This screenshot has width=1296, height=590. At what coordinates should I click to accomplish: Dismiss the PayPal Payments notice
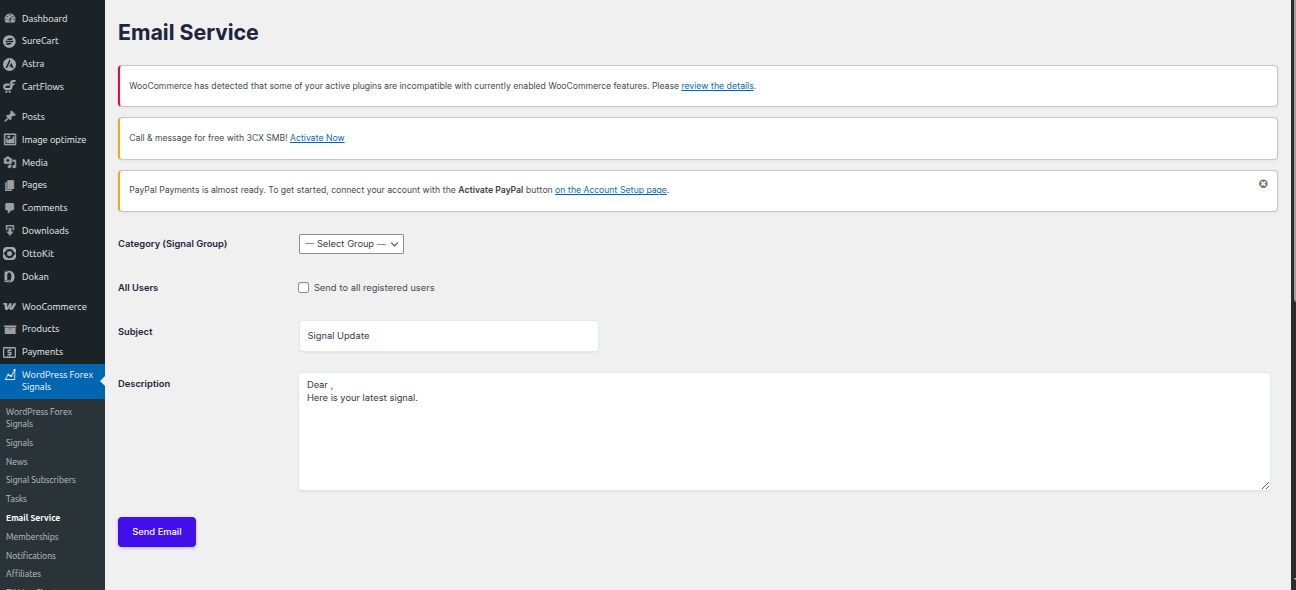point(1263,184)
